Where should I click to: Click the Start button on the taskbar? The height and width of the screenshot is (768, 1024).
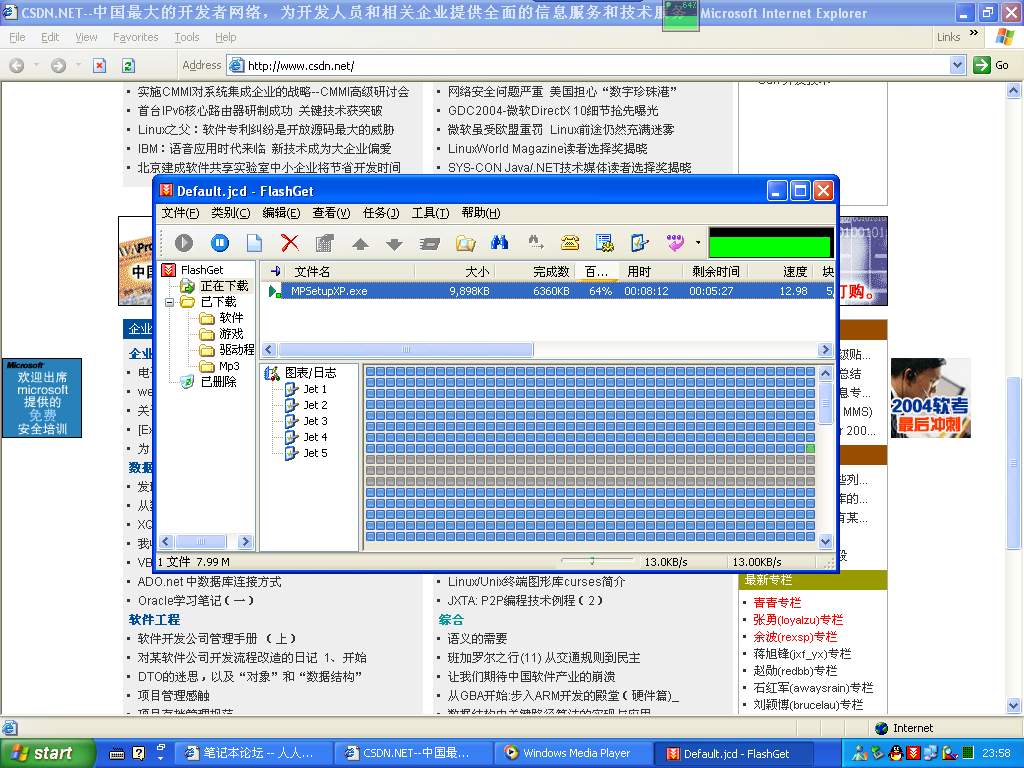pyautogui.click(x=48, y=753)
